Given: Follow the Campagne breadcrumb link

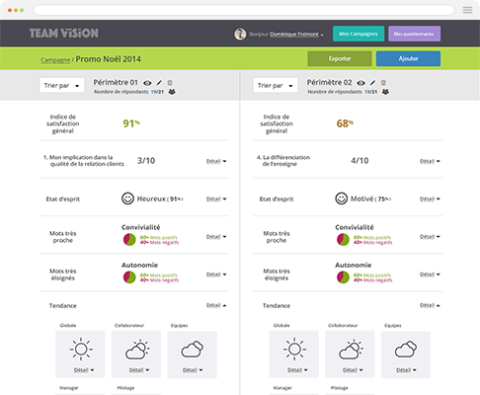Looking at the screenshot, I should point(55,60).
